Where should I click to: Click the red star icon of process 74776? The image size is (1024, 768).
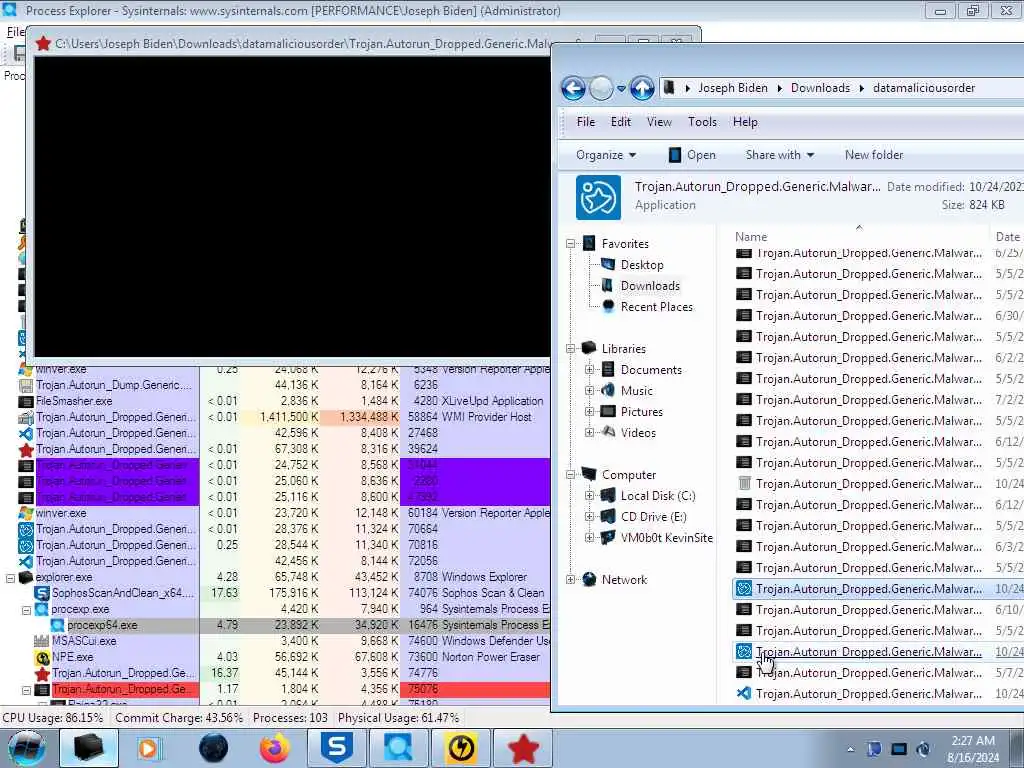click(x=42, y=673)
